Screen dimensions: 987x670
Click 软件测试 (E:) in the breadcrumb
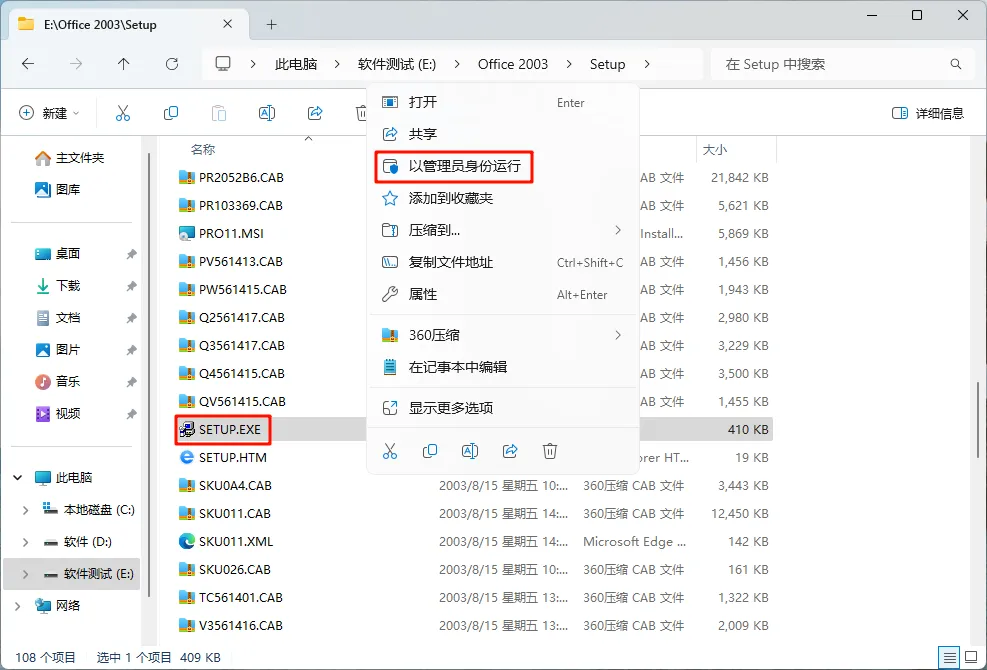(x=397, y=64)
